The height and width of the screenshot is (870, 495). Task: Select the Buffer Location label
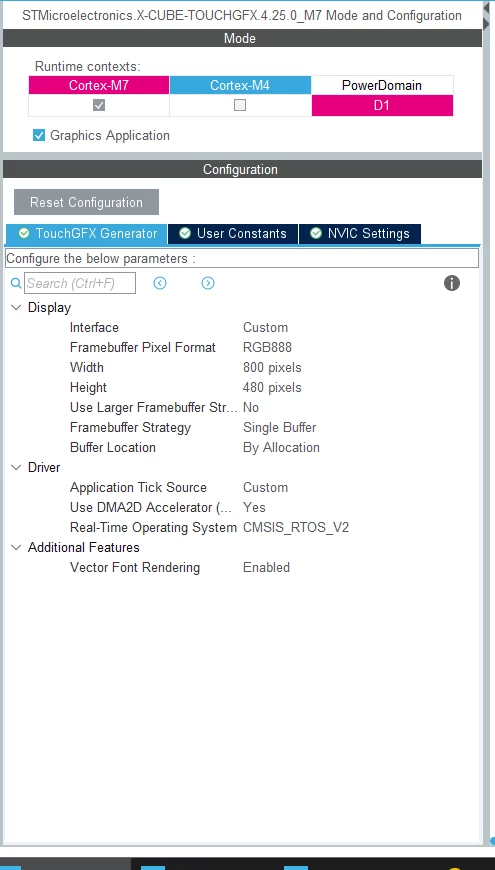click(x=113, y=447)
